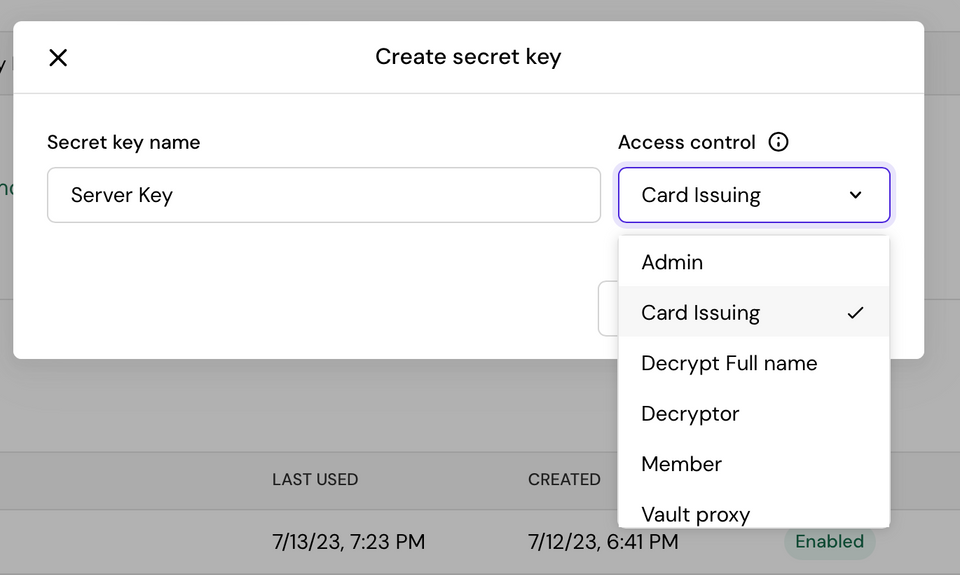Click the green Enabled status badge
The height and width of the screenshot is (575, 960).
829,542
